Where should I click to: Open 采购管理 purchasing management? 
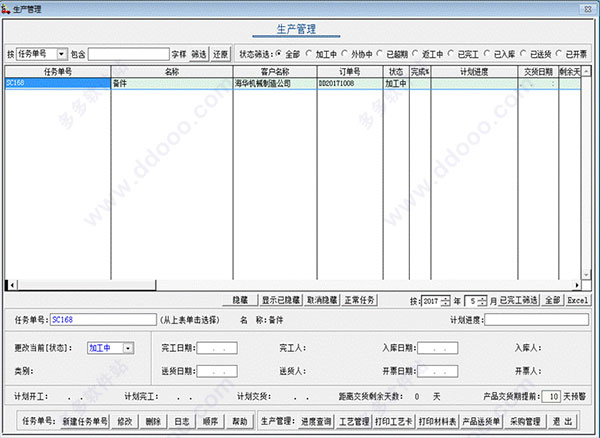[525, 422]
